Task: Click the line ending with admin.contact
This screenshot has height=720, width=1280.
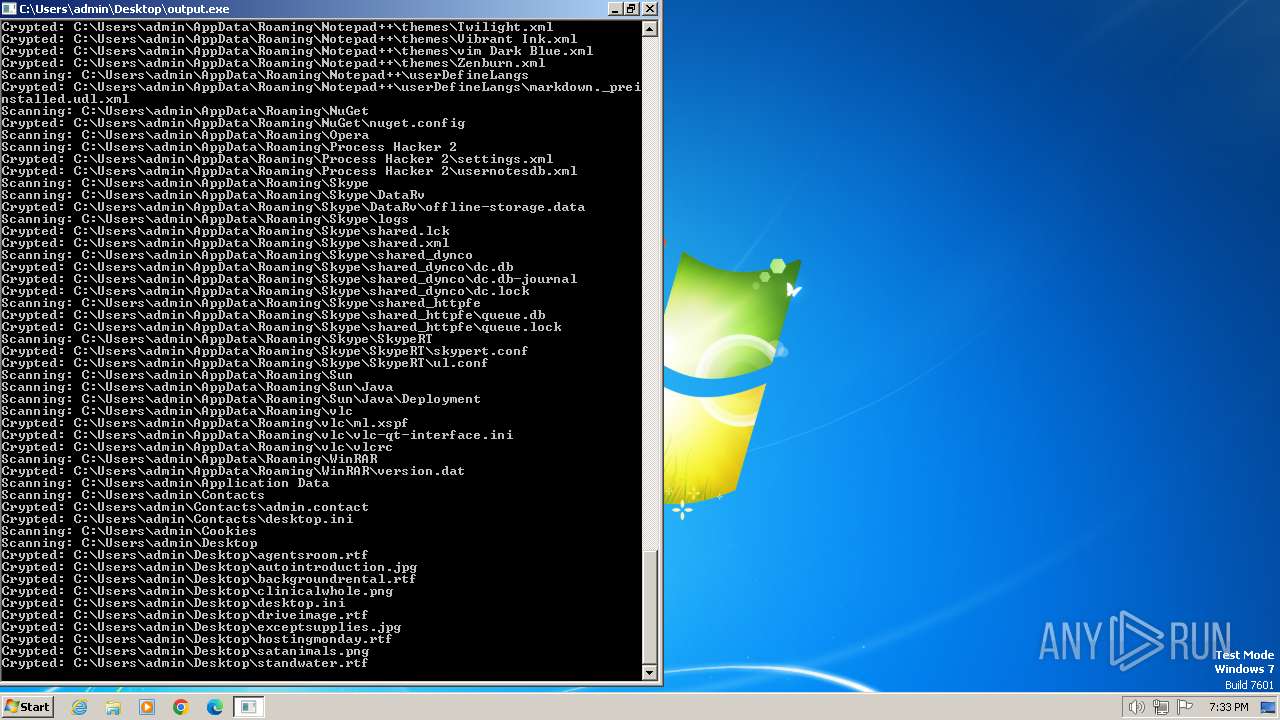Action: click(x=185, y=507)
